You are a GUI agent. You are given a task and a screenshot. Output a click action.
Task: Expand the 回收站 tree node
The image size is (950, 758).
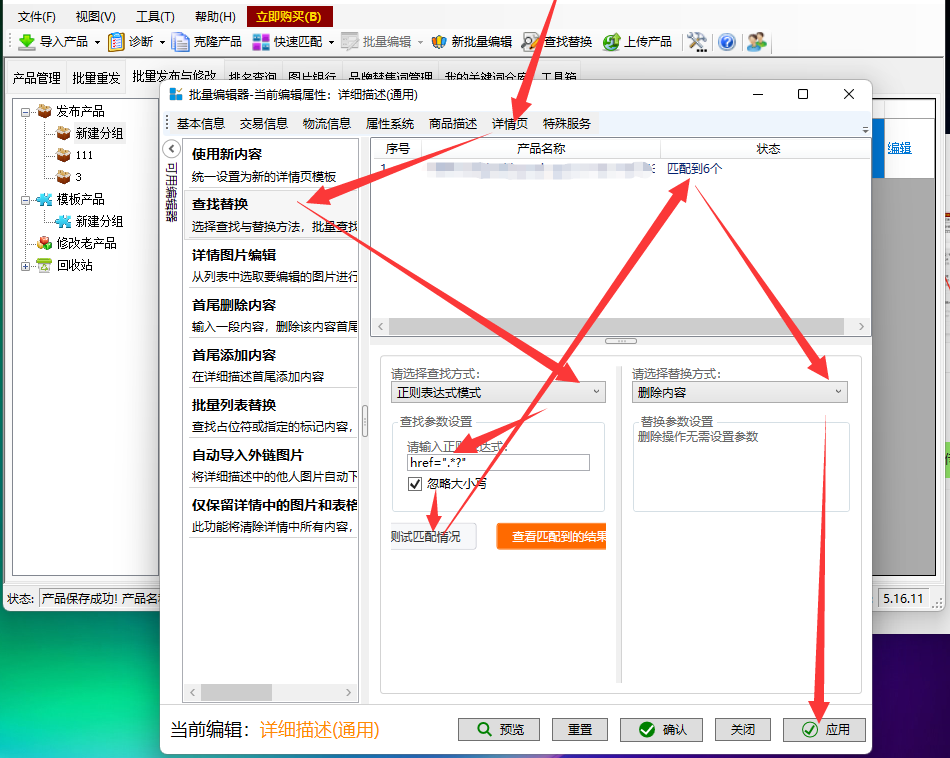coord(25,265)
